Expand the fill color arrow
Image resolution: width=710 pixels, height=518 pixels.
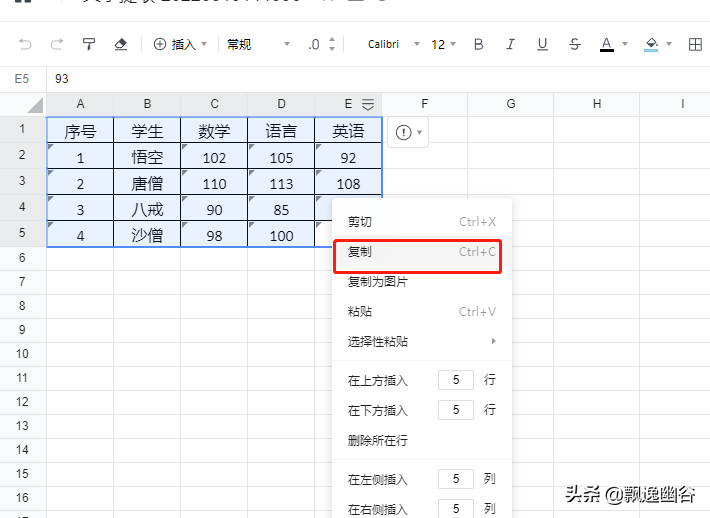(669, 44)
